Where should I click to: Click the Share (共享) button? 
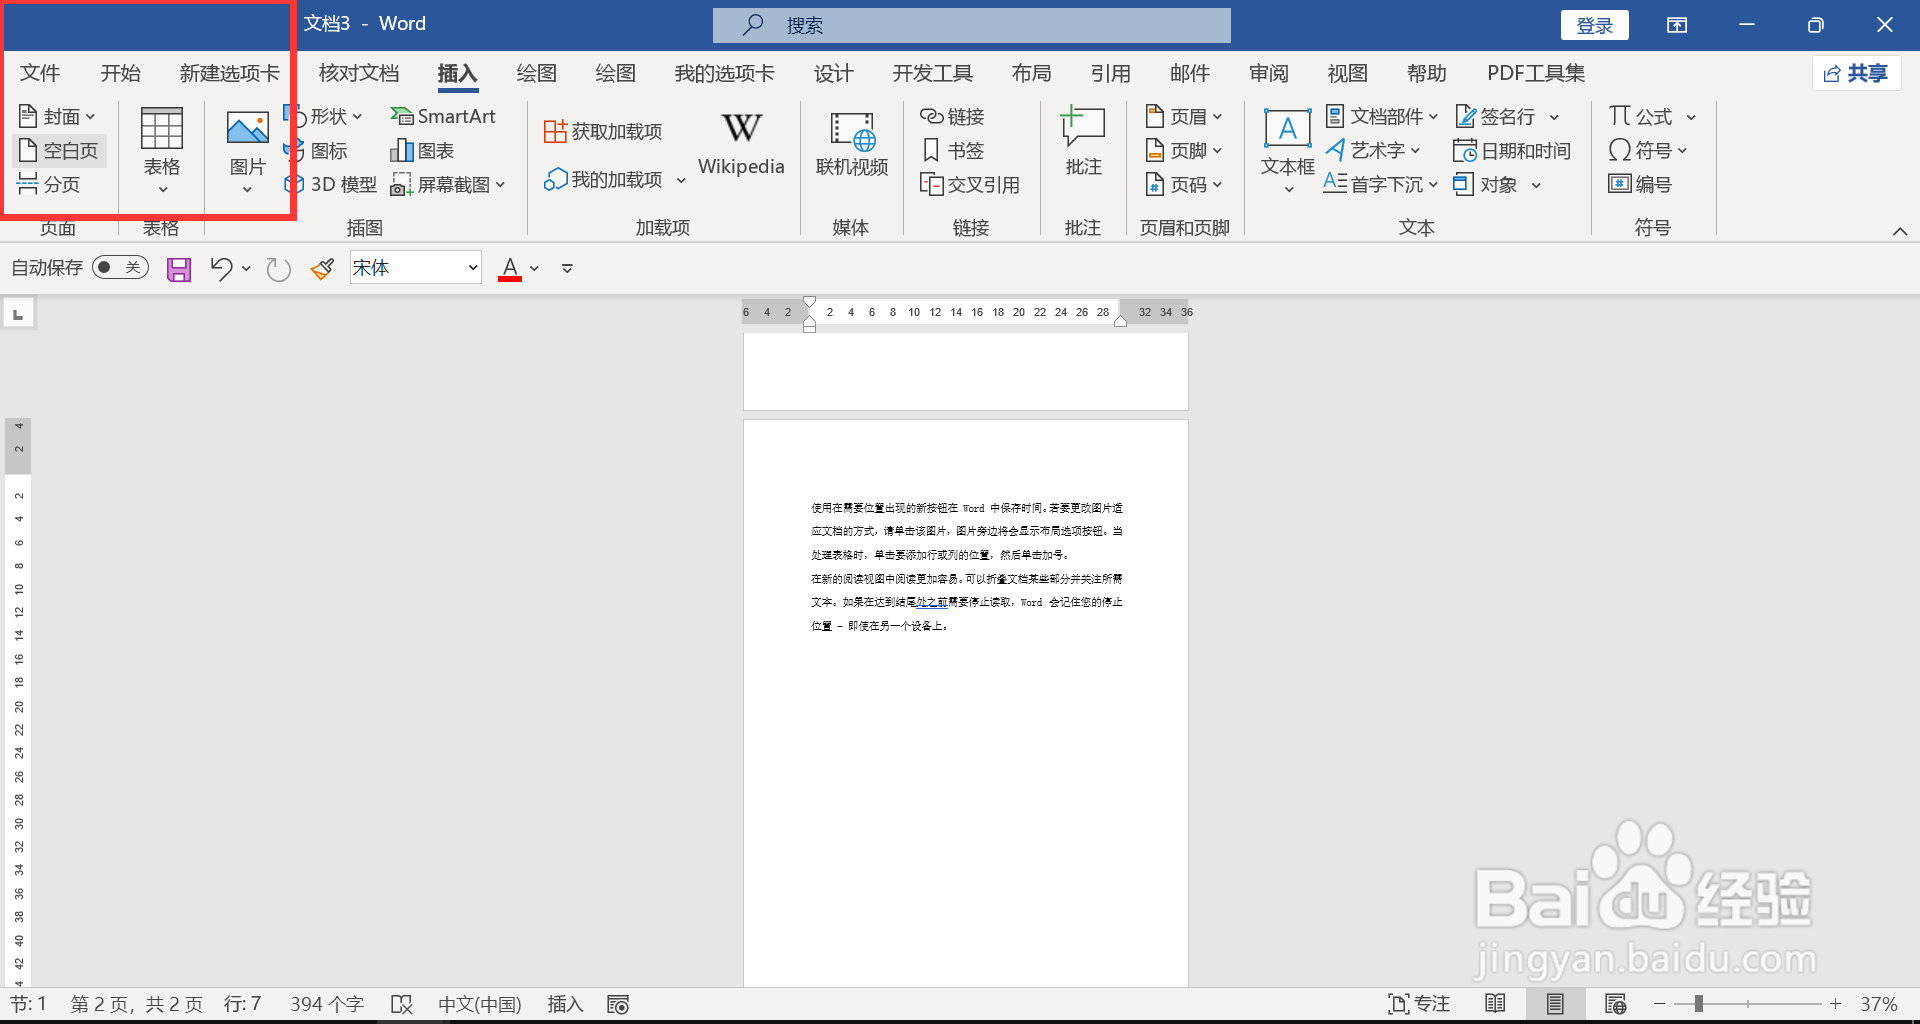1856,73
